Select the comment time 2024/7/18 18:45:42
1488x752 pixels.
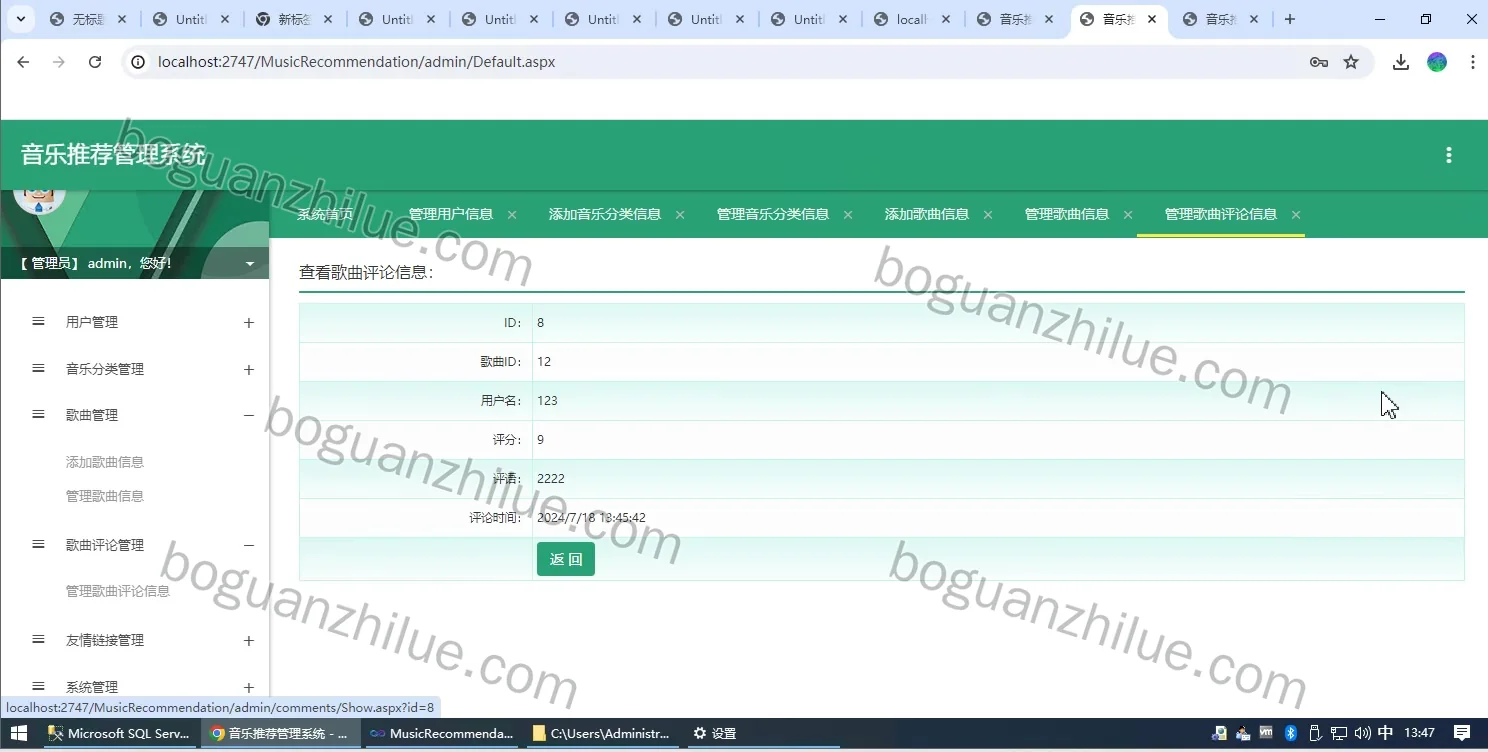coord(591,518)
